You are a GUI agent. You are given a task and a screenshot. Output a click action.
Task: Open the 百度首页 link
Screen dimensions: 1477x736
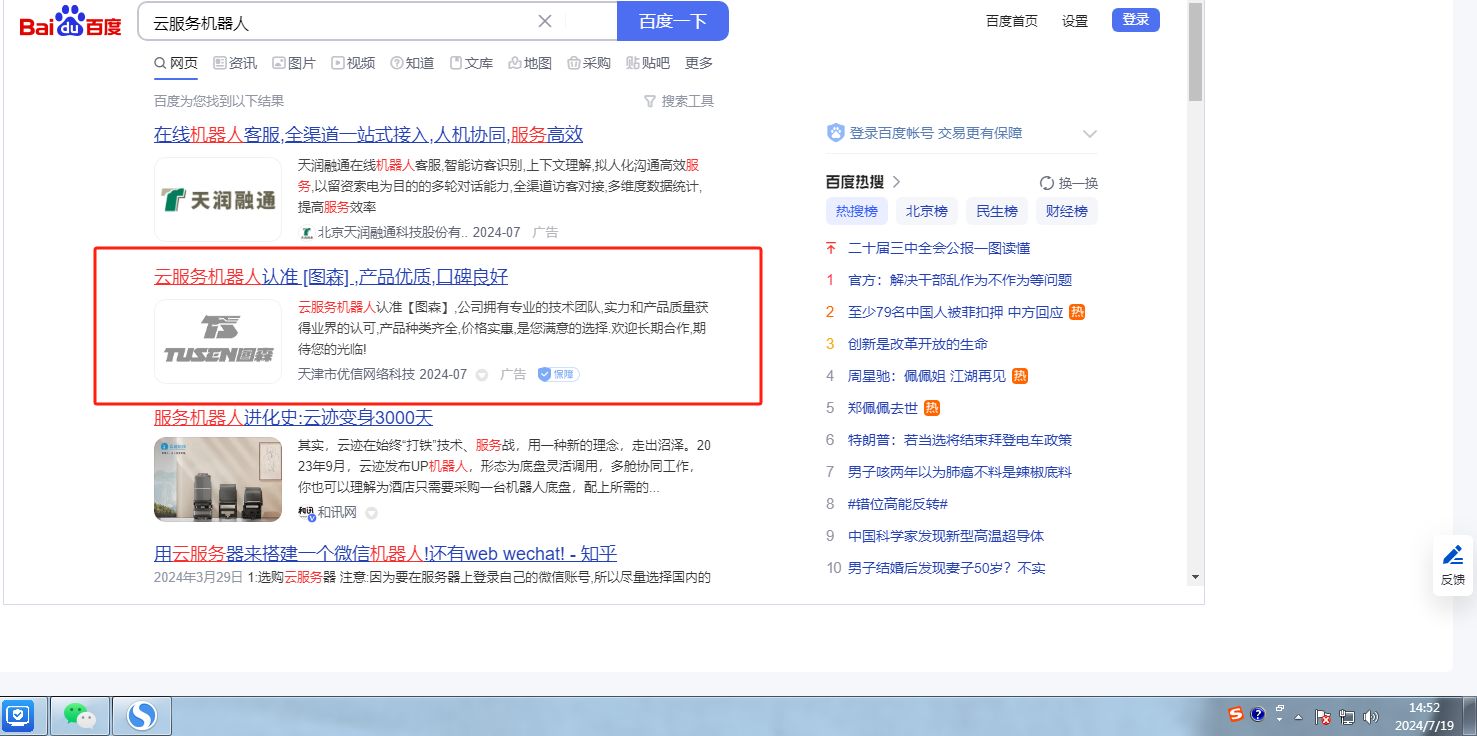point(1012,21)
